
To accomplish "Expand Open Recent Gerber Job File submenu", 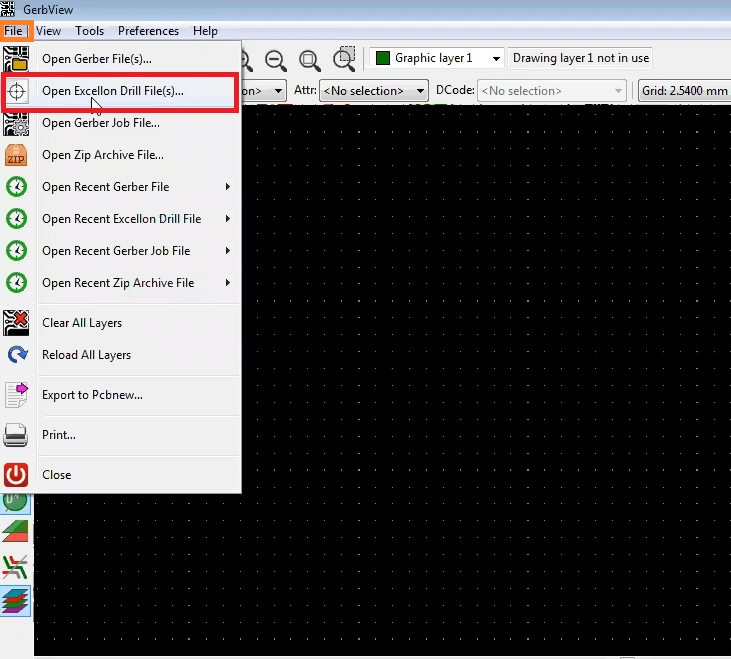I will tap(121, 251).
